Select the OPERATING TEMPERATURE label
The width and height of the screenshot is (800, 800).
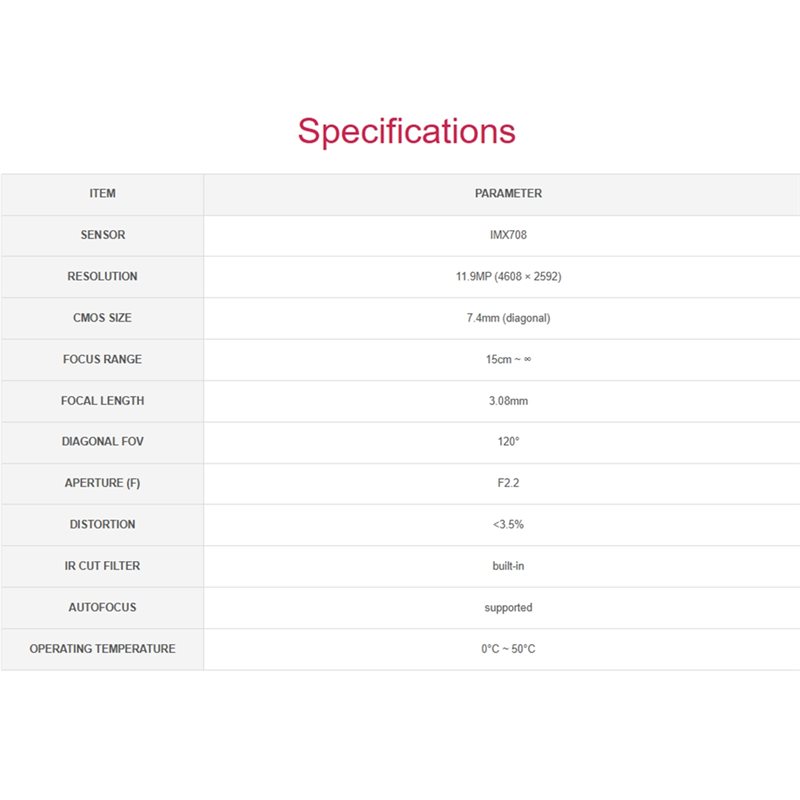tap(103, 648)
